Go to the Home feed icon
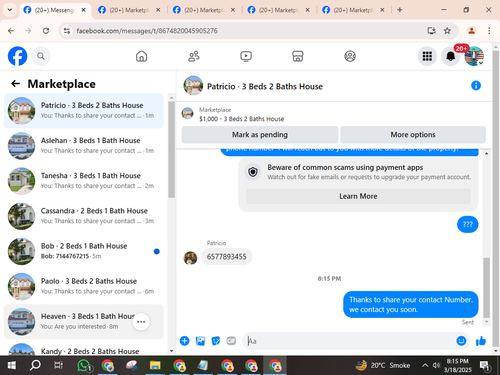The image size is (500, 375). (x=141, y=56)
